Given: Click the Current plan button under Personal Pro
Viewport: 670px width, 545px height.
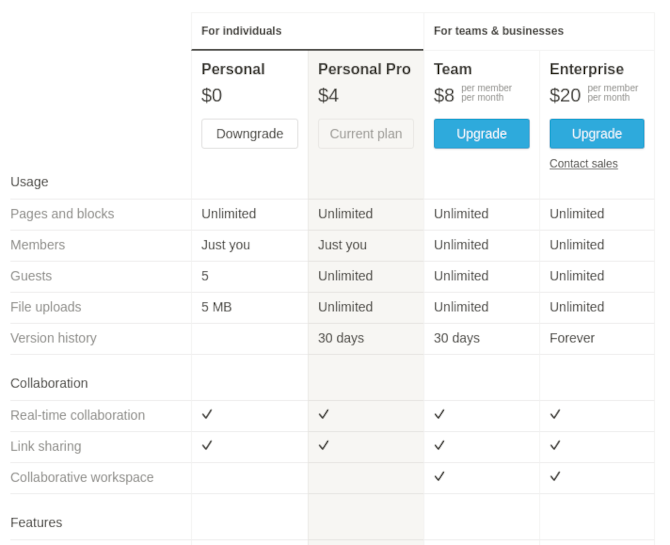Looking at the screenshot, I should pos(365,134).
